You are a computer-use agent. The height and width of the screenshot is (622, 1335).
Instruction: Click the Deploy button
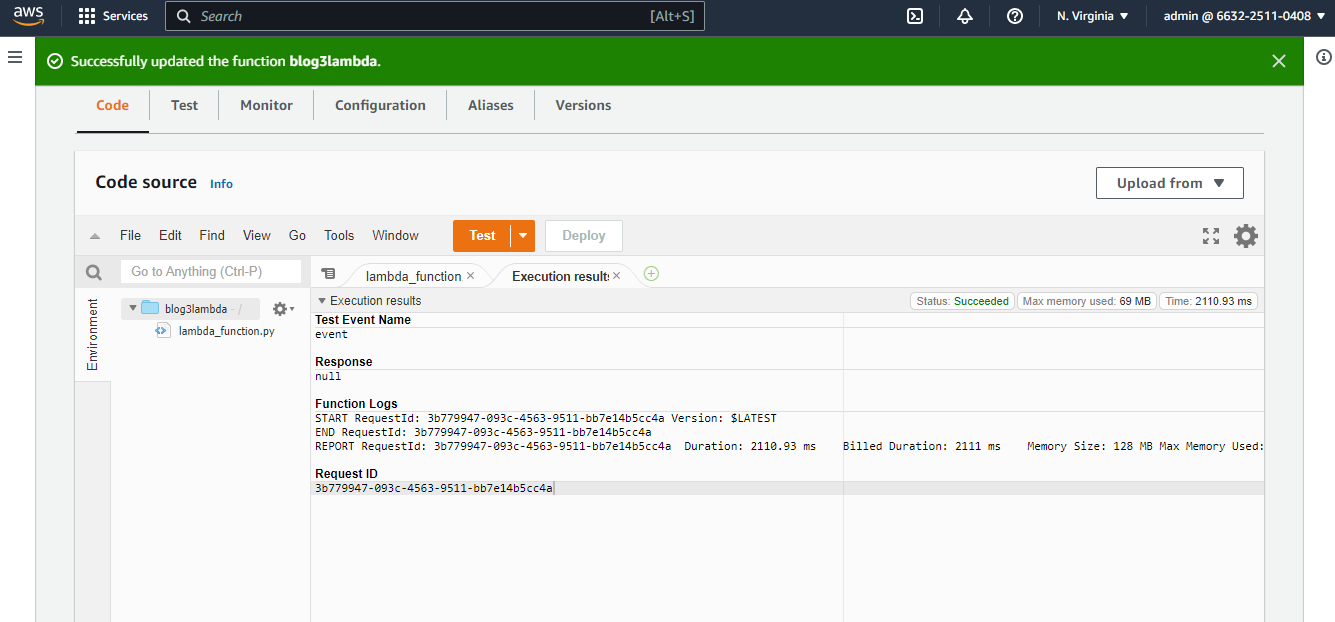click(x=583, y=235)
